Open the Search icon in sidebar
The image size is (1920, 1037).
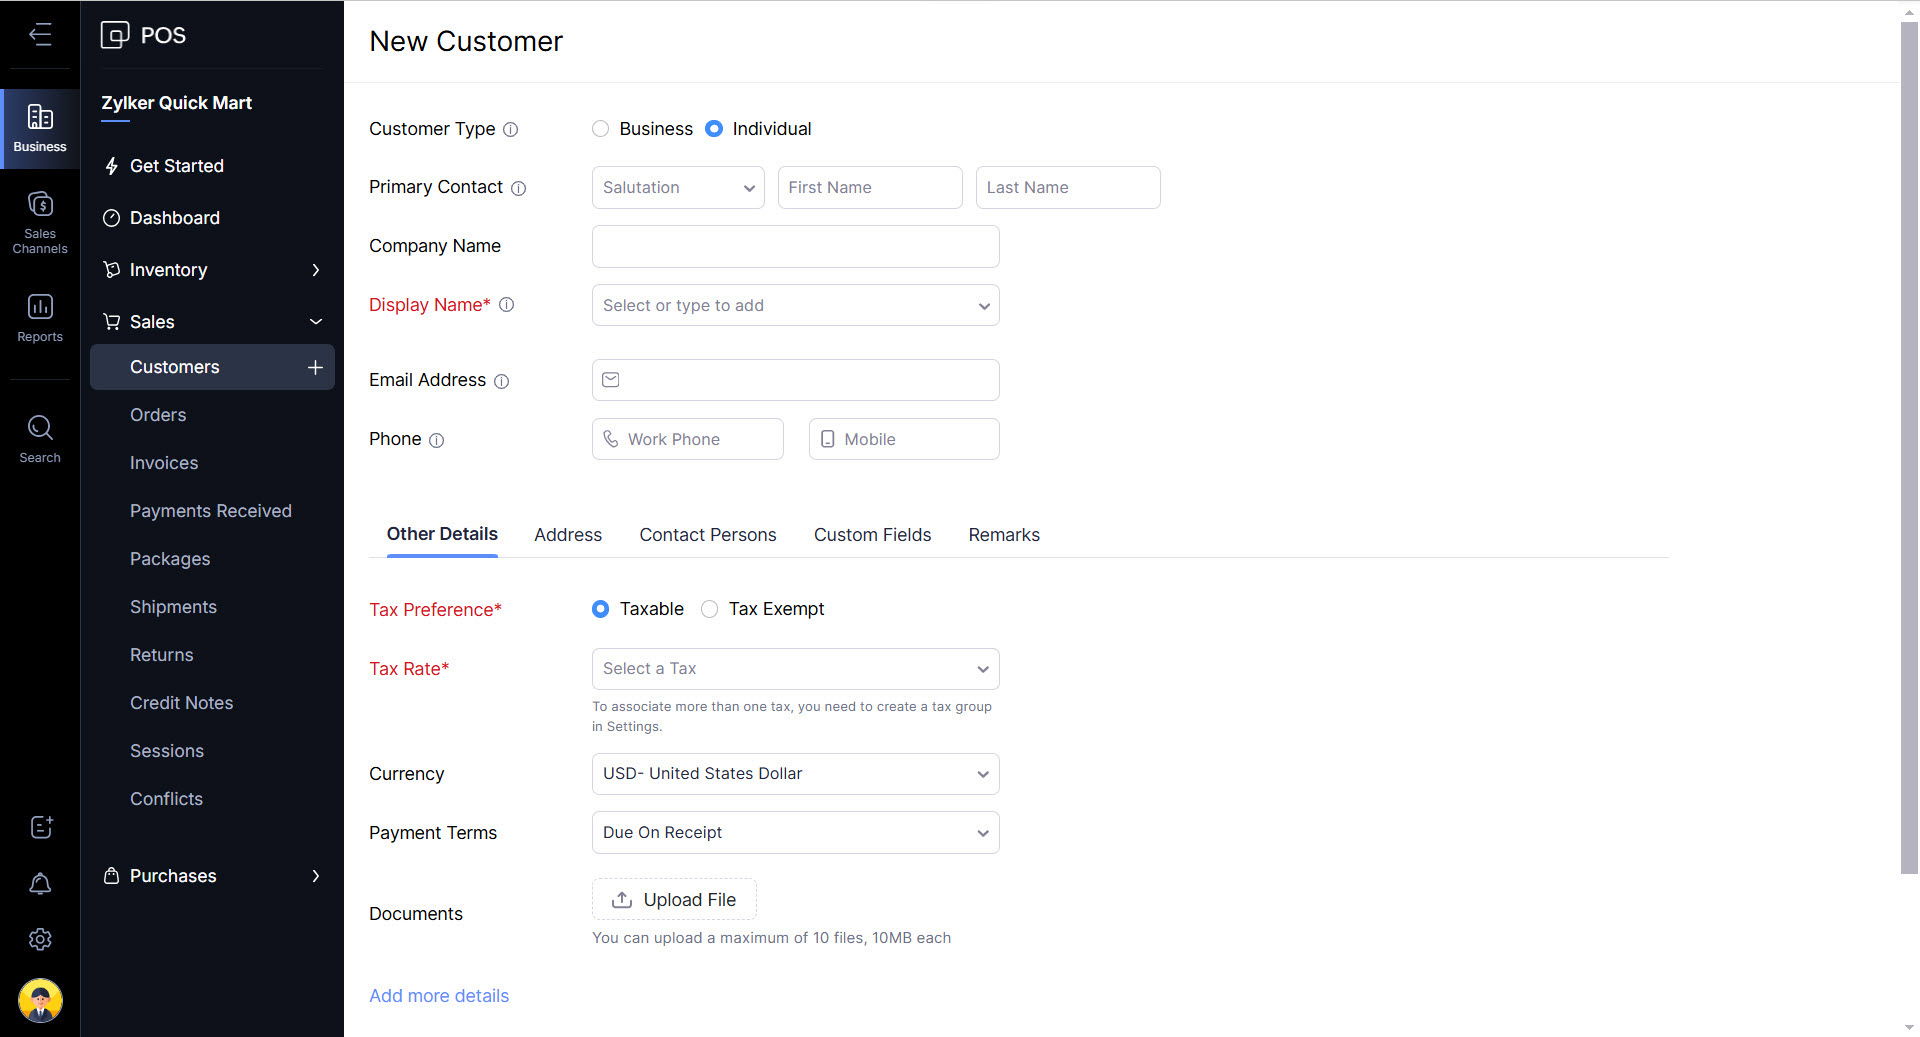(x=40, y=438)
